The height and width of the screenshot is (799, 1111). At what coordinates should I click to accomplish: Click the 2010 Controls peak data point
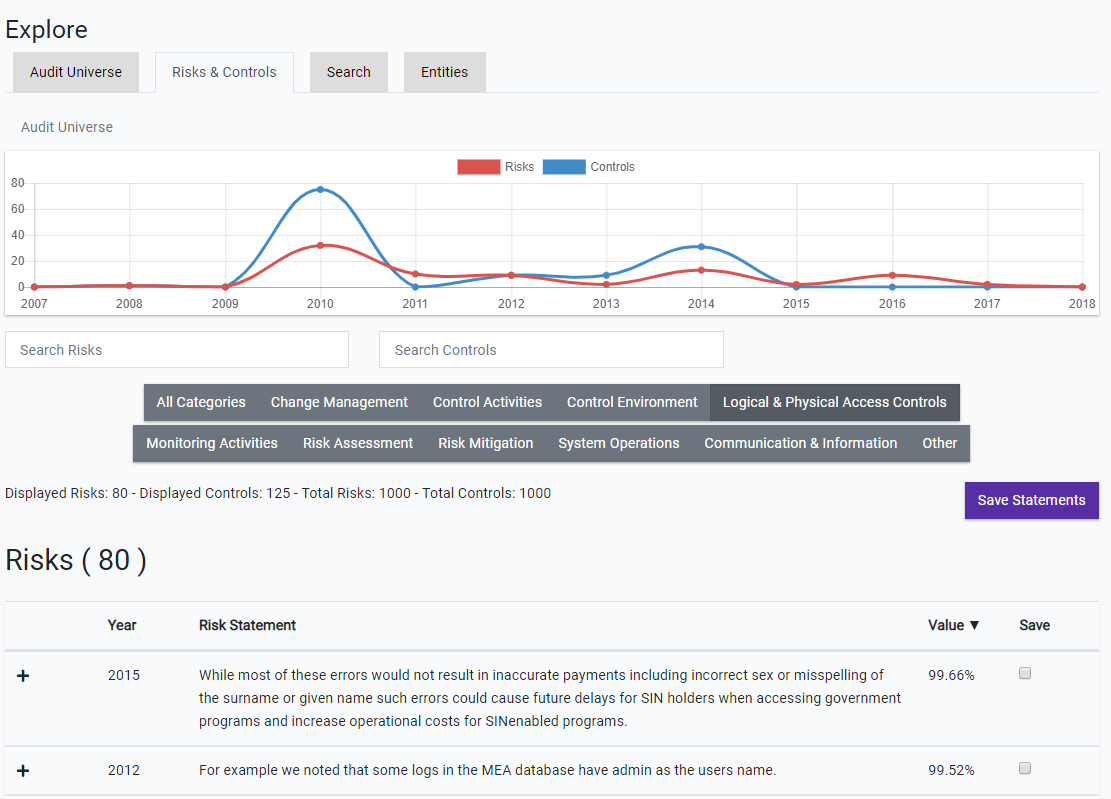coord(320,189)
